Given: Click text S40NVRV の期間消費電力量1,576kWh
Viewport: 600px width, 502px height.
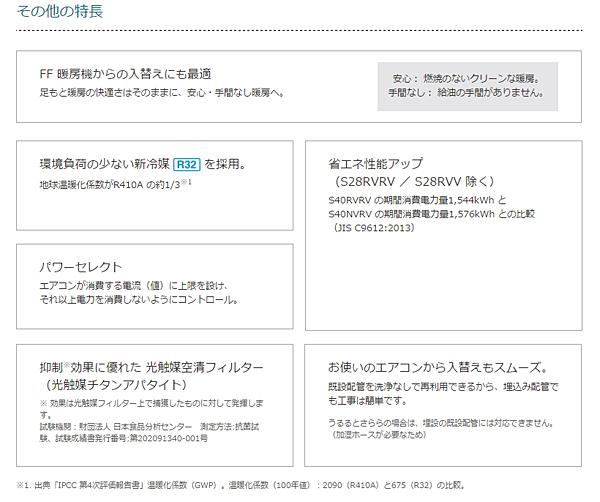Looking at the screenshot, I should pyautogui.click(x=411, y=214).
